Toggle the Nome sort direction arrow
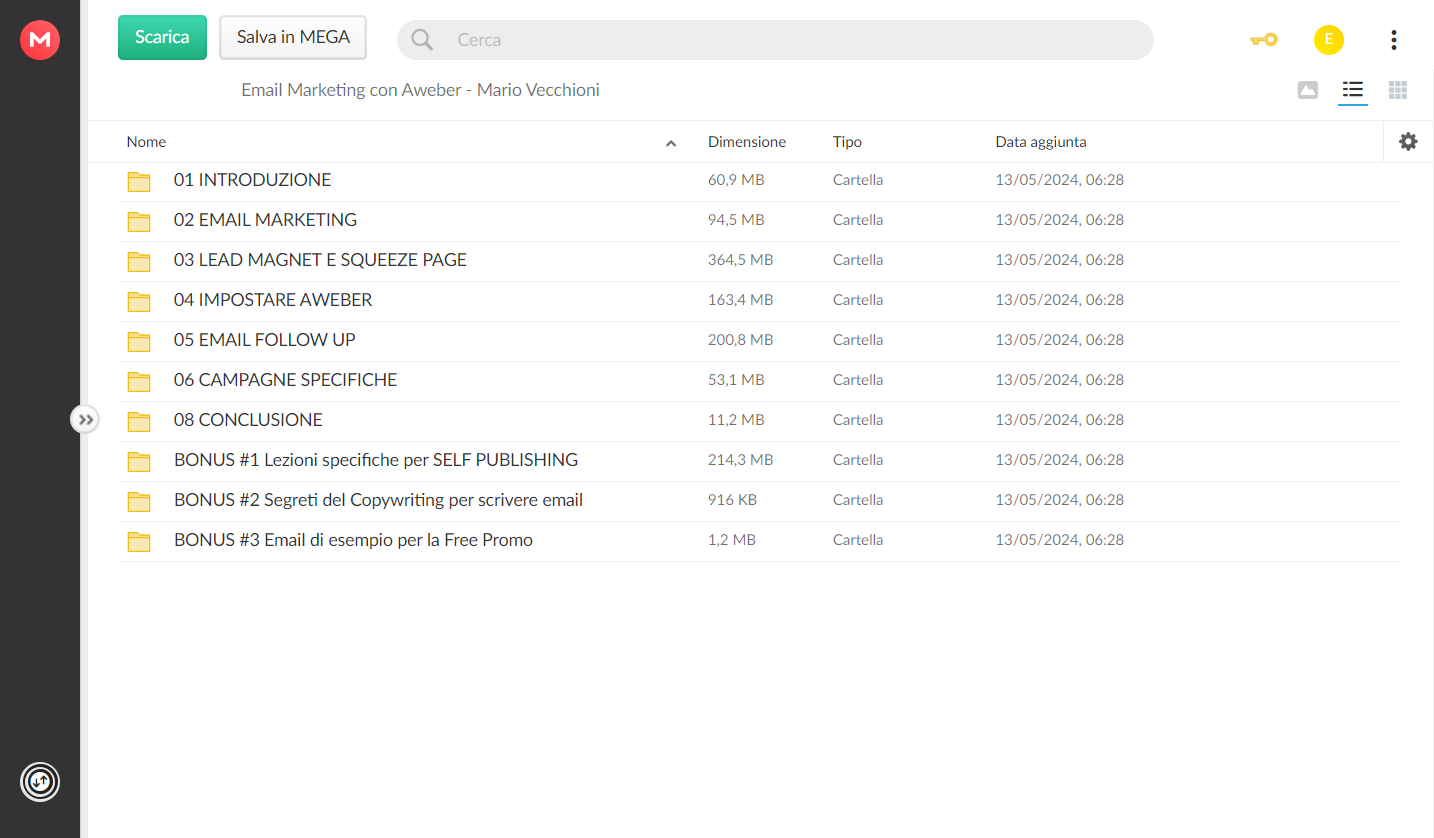The height and width of the screenshot is (838, 1434). coord(671,143)
